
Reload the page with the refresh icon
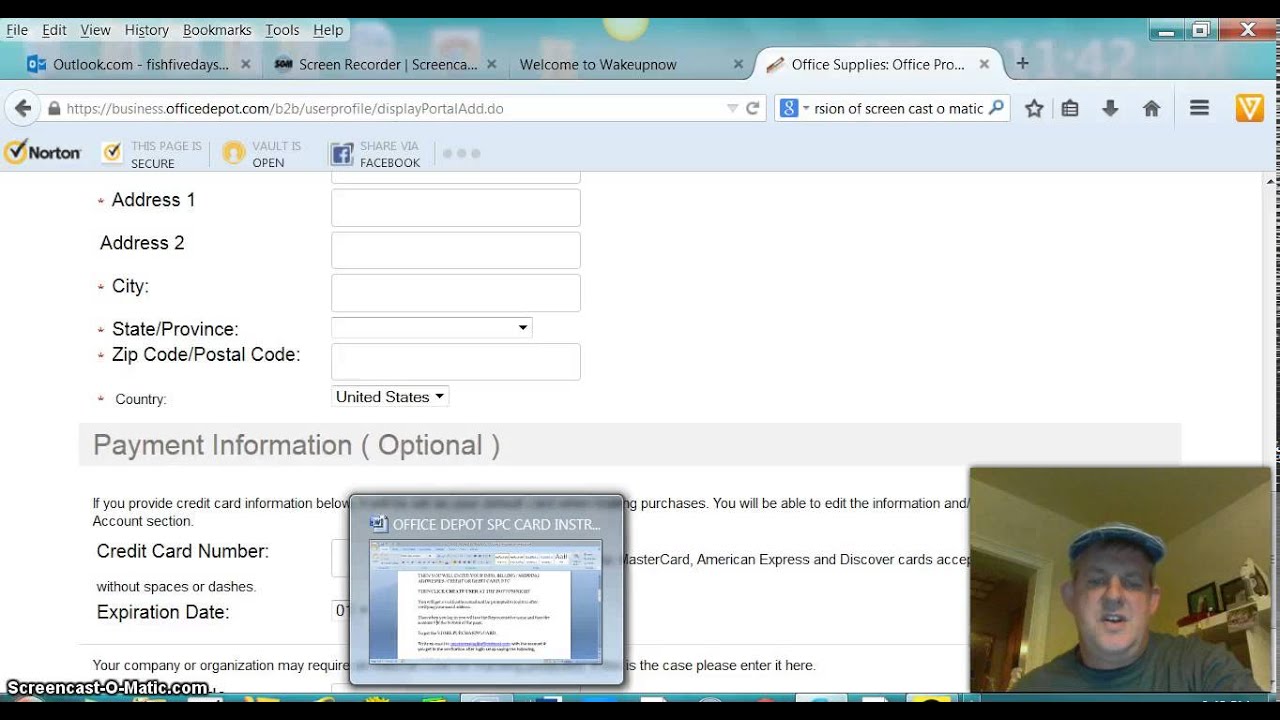point(753,108)
